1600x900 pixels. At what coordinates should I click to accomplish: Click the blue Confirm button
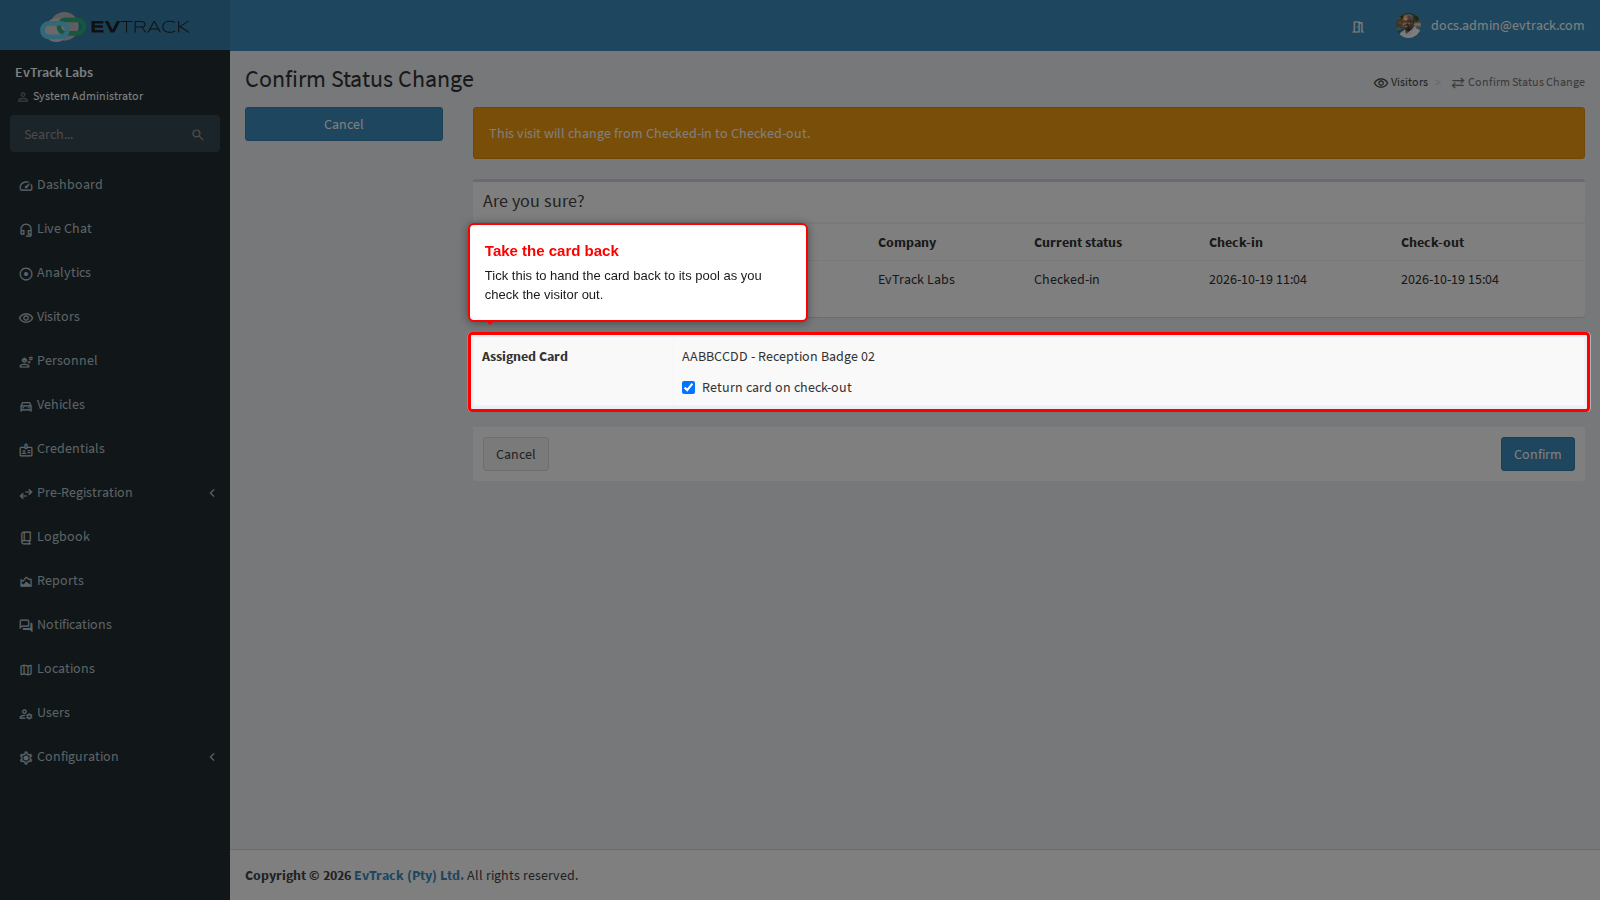point(1537,454)
